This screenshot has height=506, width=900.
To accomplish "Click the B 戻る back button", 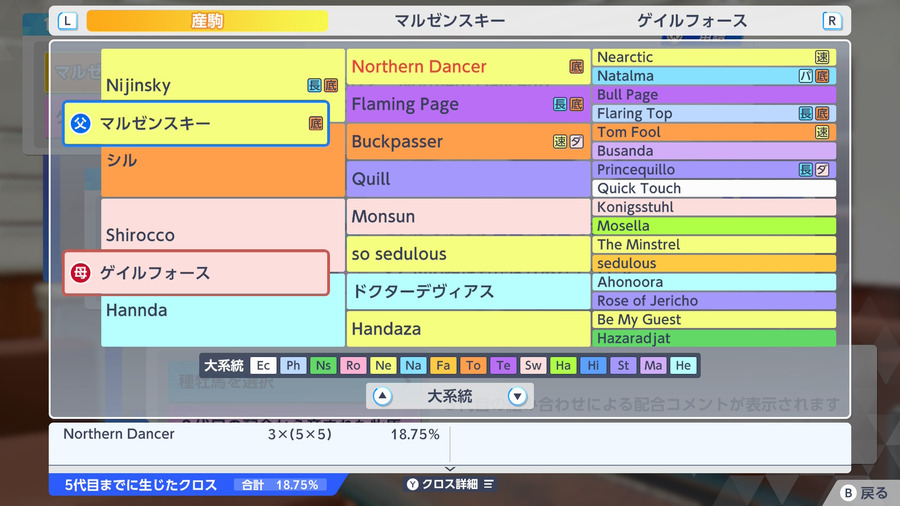I will click(864, 493).
